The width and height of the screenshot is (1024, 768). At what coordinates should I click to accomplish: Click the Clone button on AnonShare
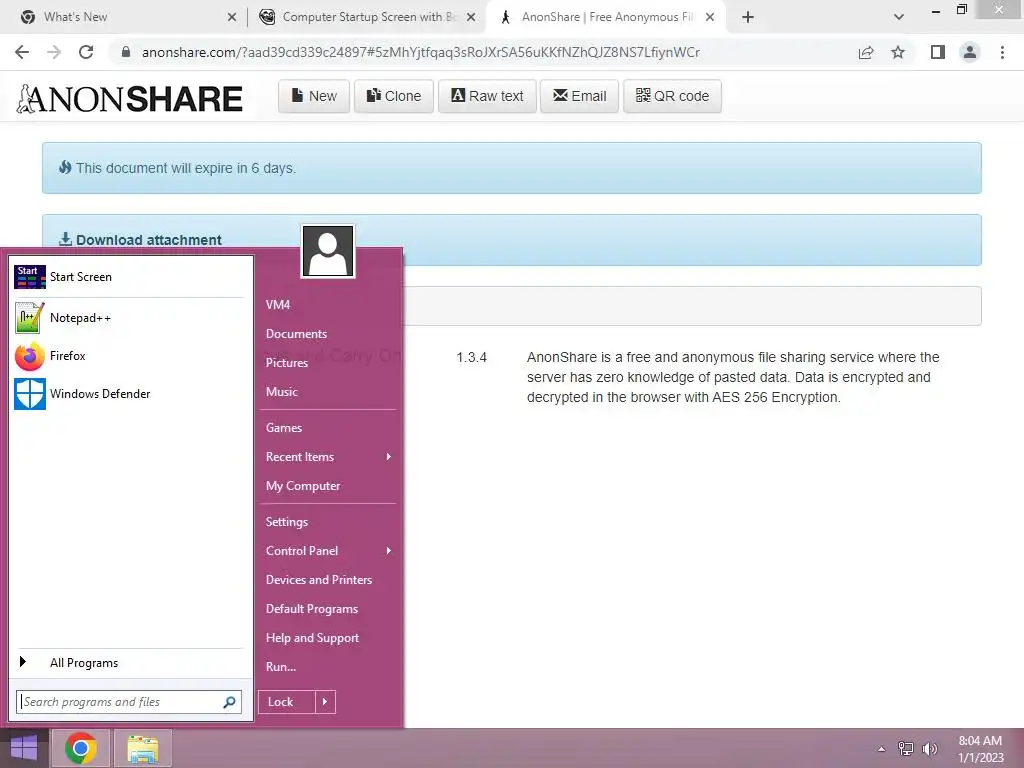(394, 96)
